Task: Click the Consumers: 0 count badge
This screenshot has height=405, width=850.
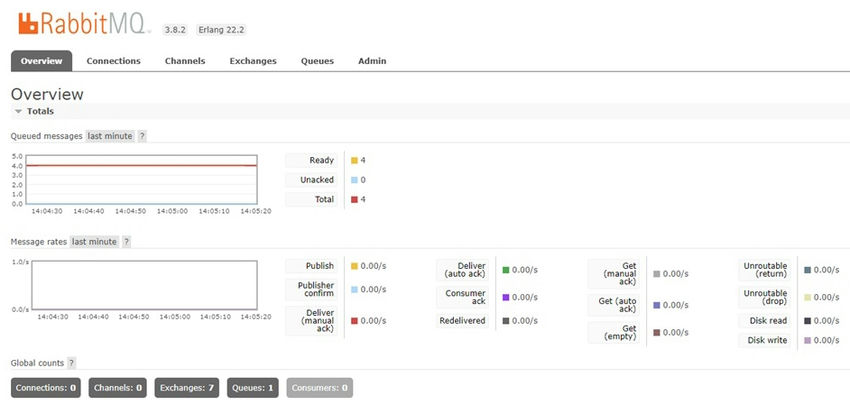Action: click(x=320, y=388)
